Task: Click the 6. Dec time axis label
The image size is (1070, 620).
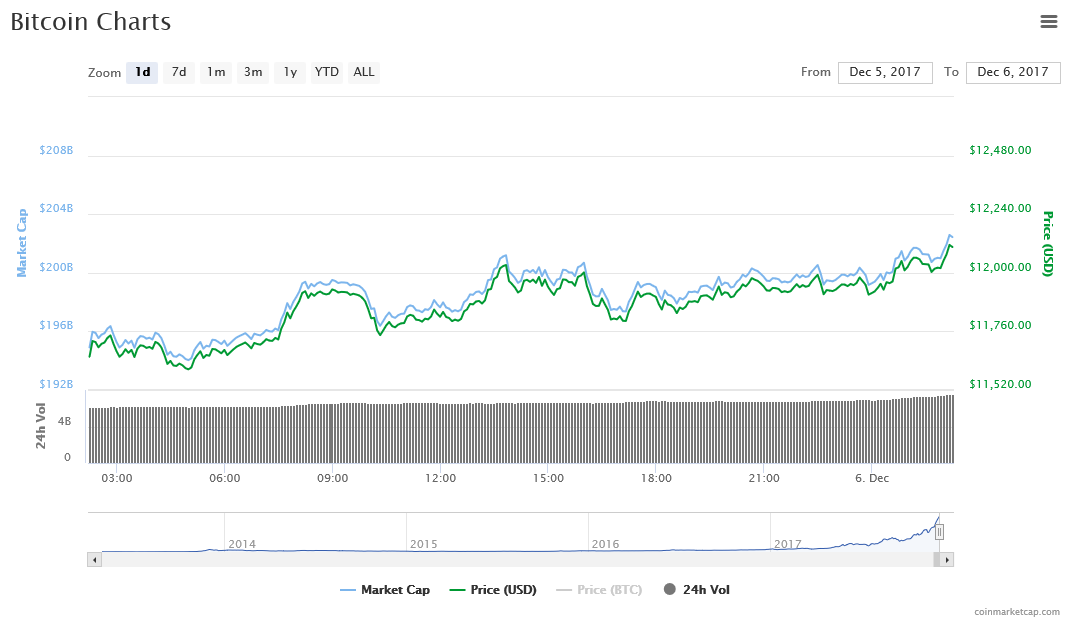Action: click(871, 478)
